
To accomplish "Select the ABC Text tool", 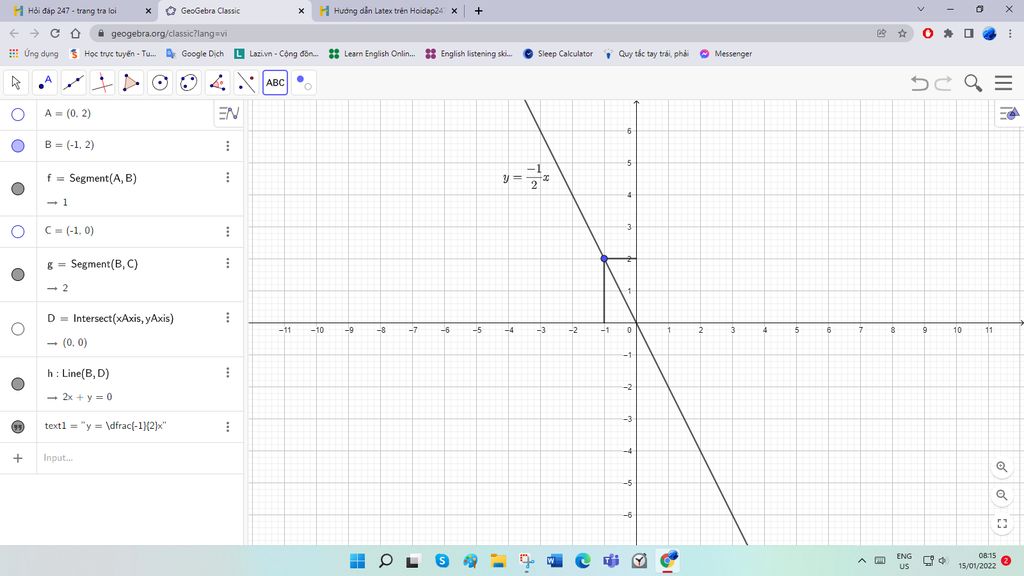I will [x=275, y=83].
